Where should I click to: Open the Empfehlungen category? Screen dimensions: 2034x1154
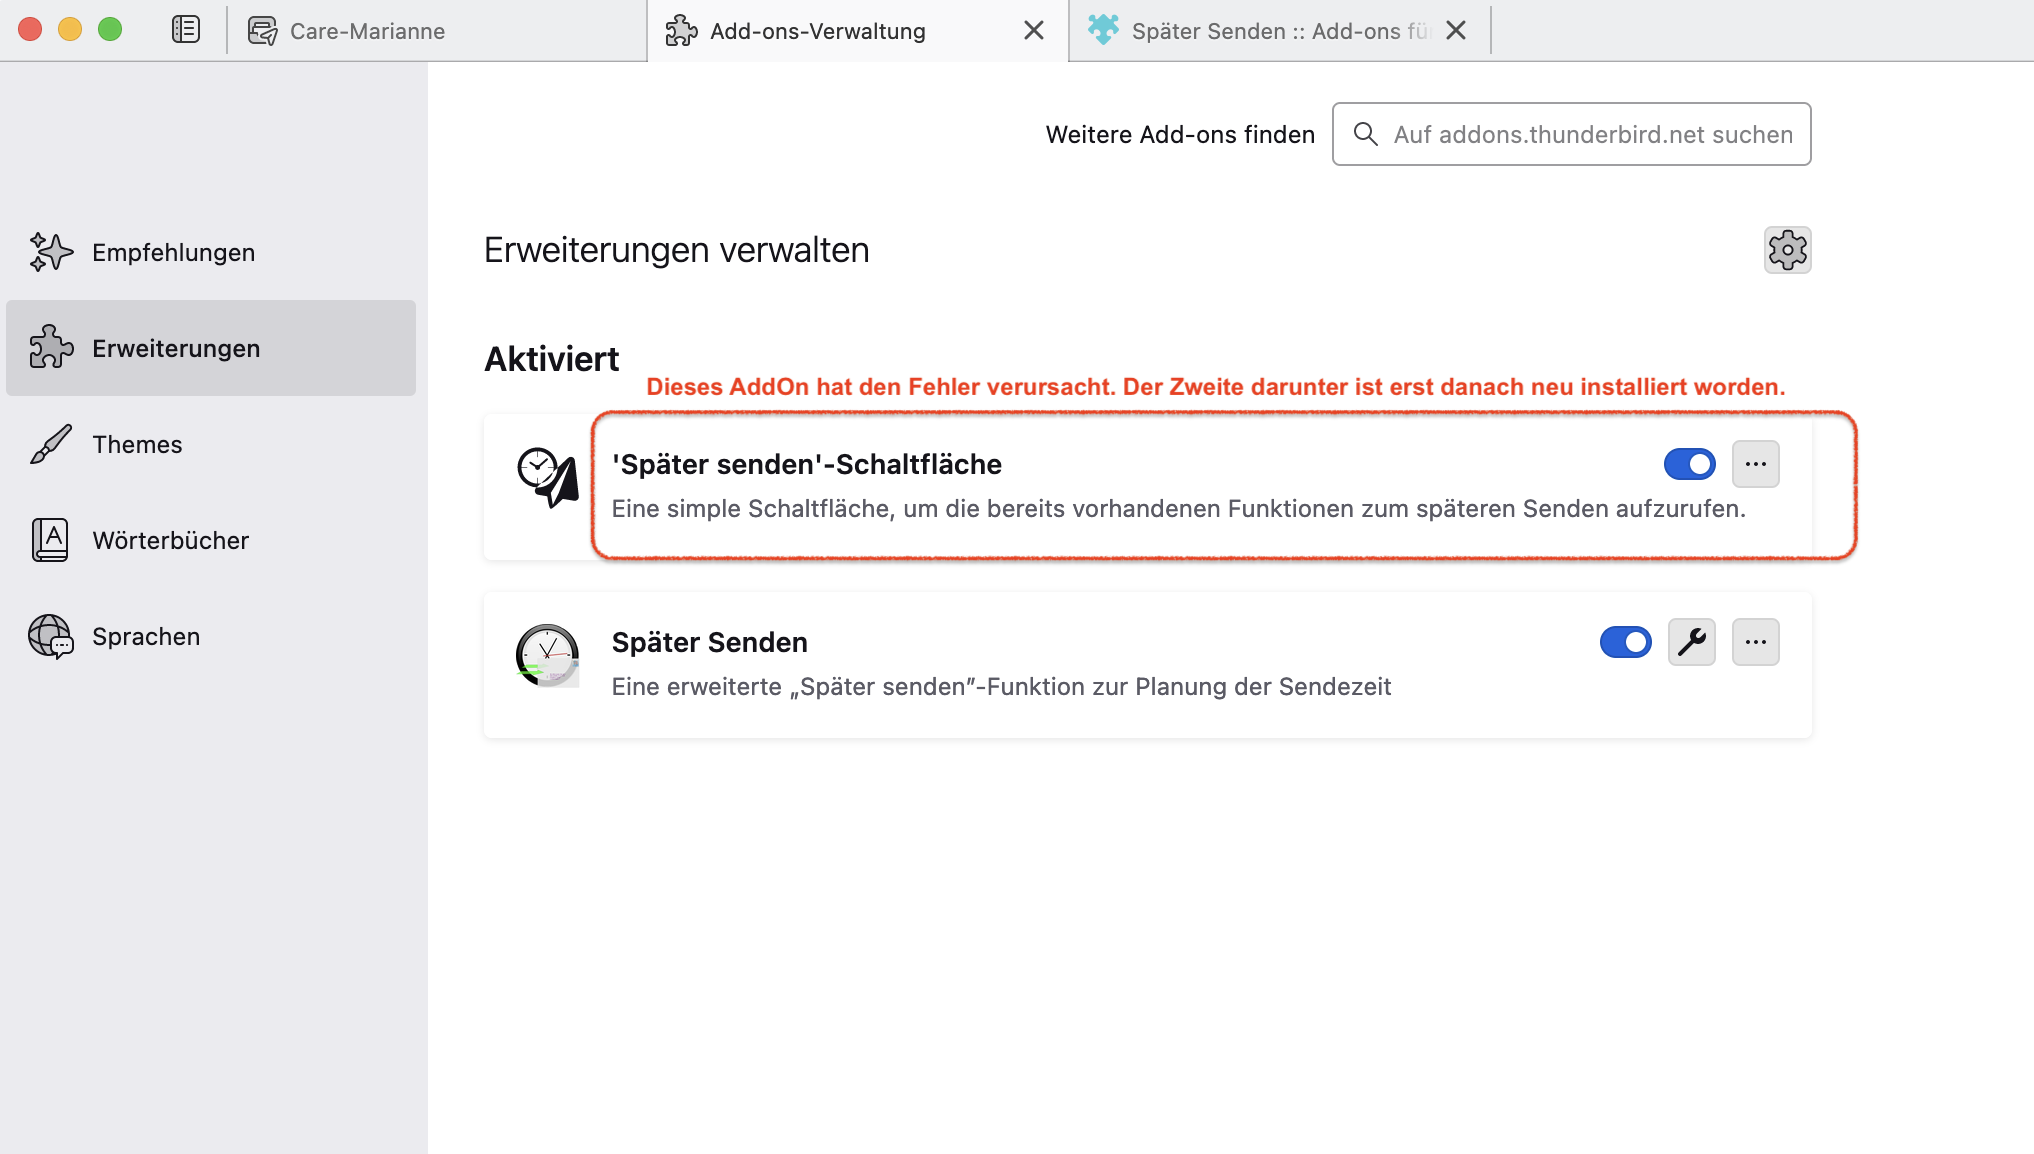pos(172,252)
